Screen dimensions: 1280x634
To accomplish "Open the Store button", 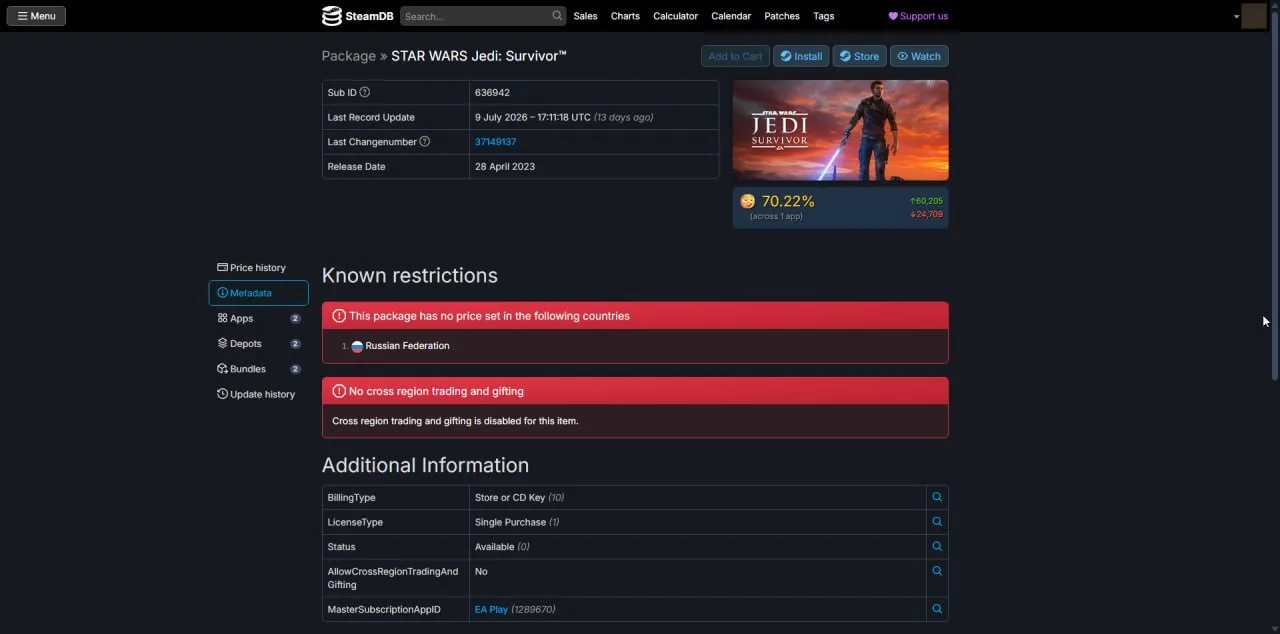I will [x=859, y=56].
